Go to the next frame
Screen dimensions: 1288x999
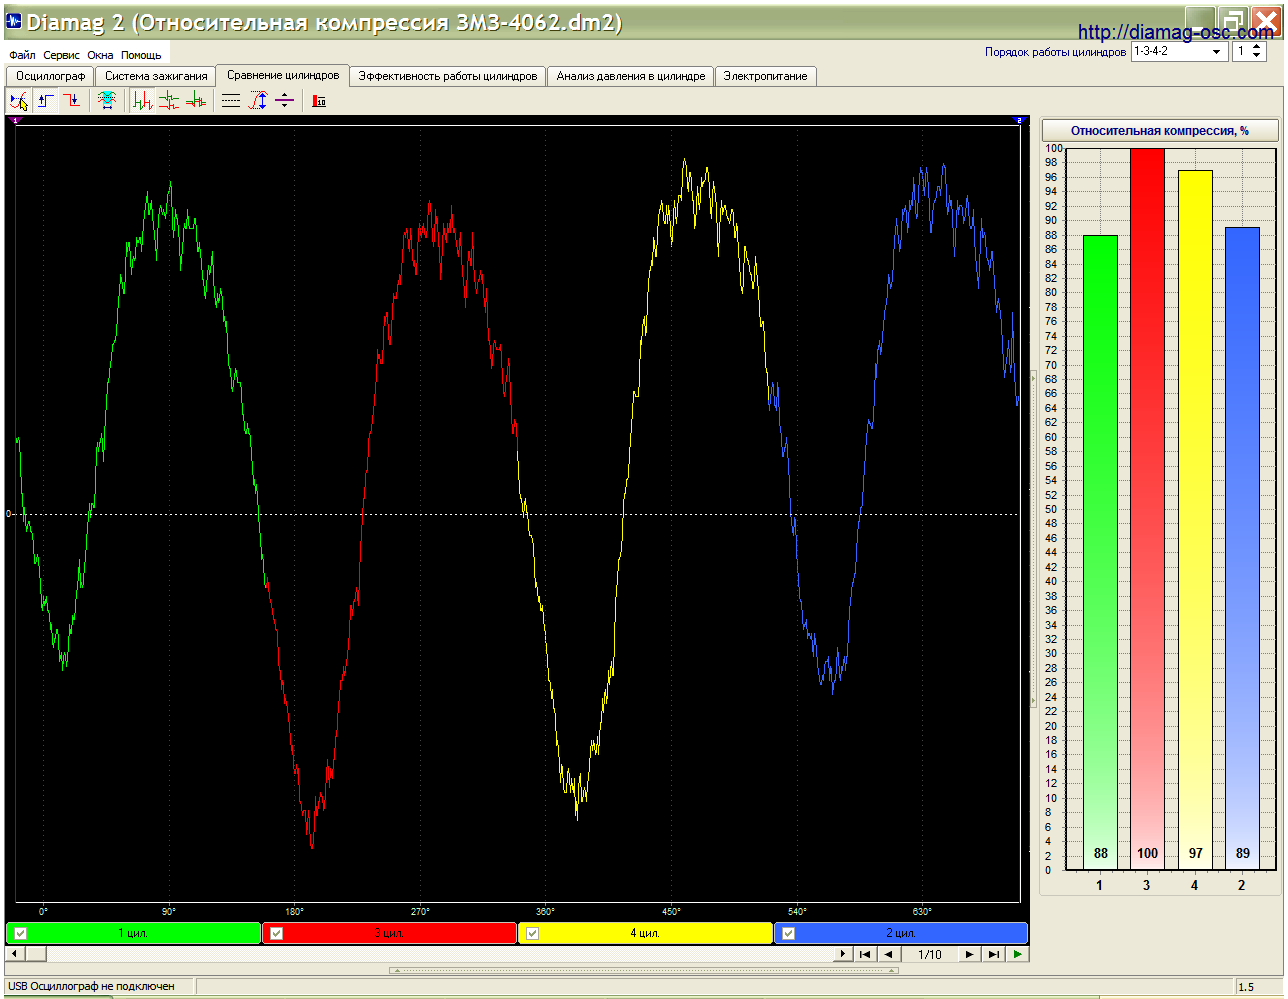click(x=969, y=954)
